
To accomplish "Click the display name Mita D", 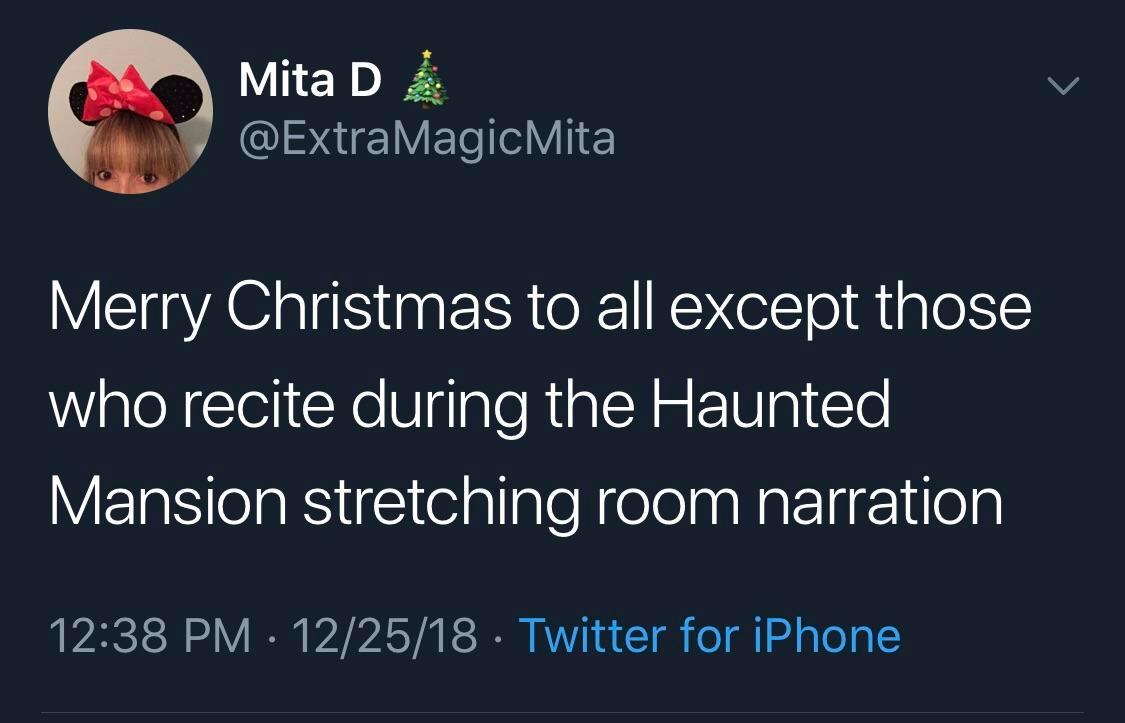I will pyautogui.click(x=310, y=81).
